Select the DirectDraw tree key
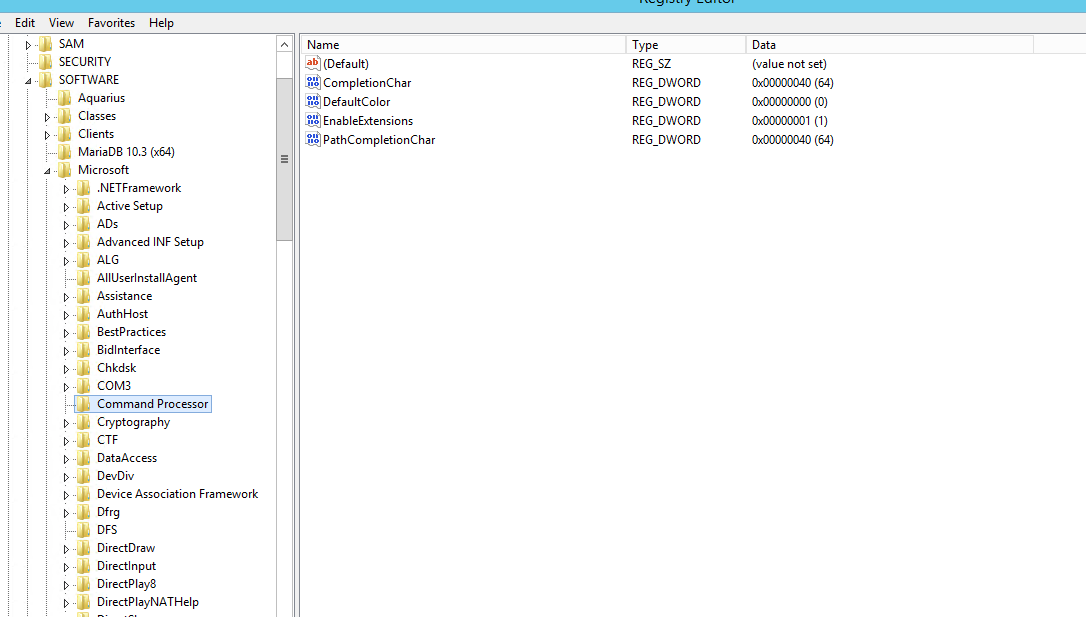Screen dimensions: 1086x617 (x=126, y=548)
